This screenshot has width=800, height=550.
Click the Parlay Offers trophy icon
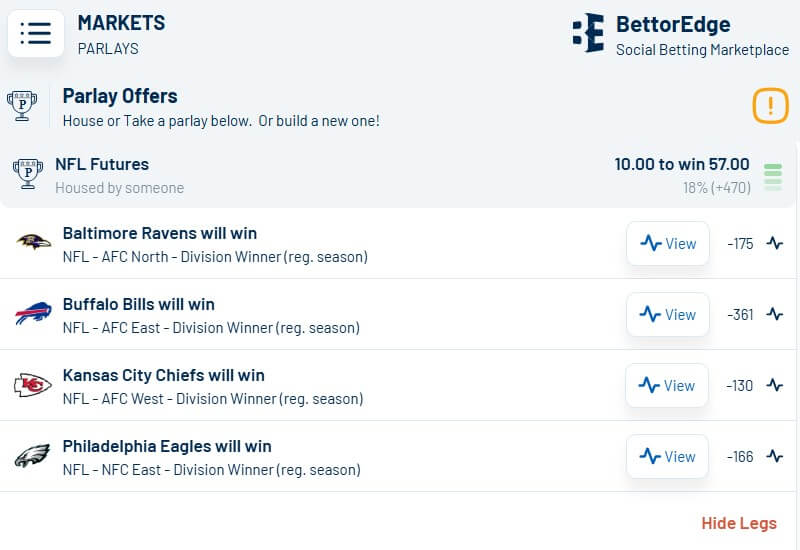[x=22, y=105]
